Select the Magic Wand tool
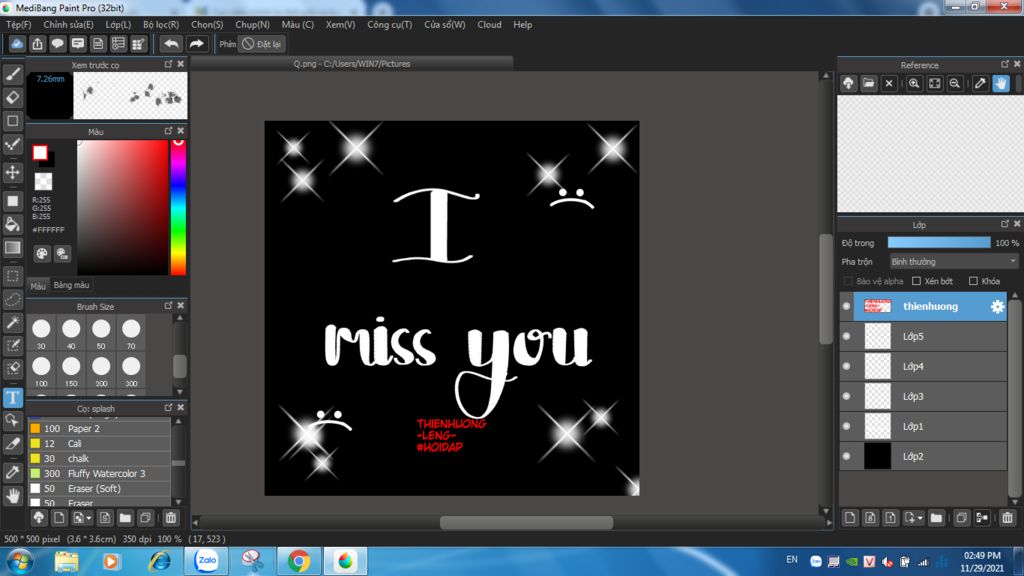Image resolution: width=1024 pixels, height=576 pixels. pyautogui.click(x=12, y=323)
